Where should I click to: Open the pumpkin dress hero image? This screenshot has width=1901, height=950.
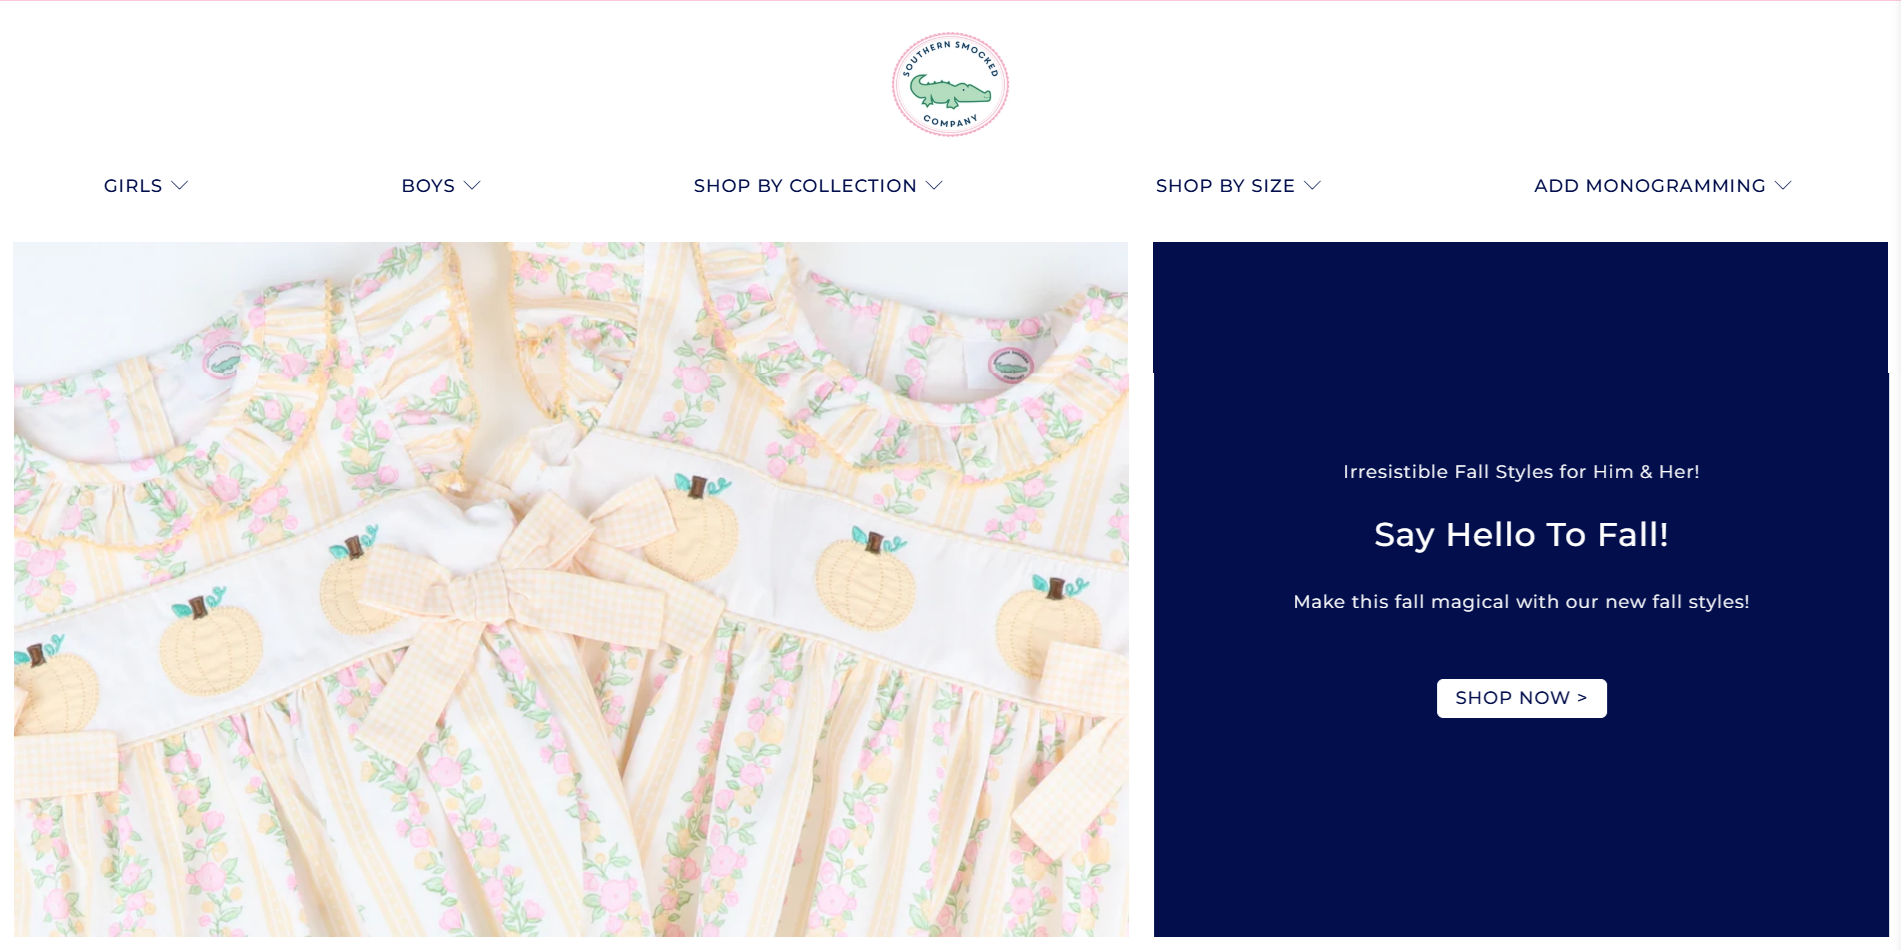(571, 590)
